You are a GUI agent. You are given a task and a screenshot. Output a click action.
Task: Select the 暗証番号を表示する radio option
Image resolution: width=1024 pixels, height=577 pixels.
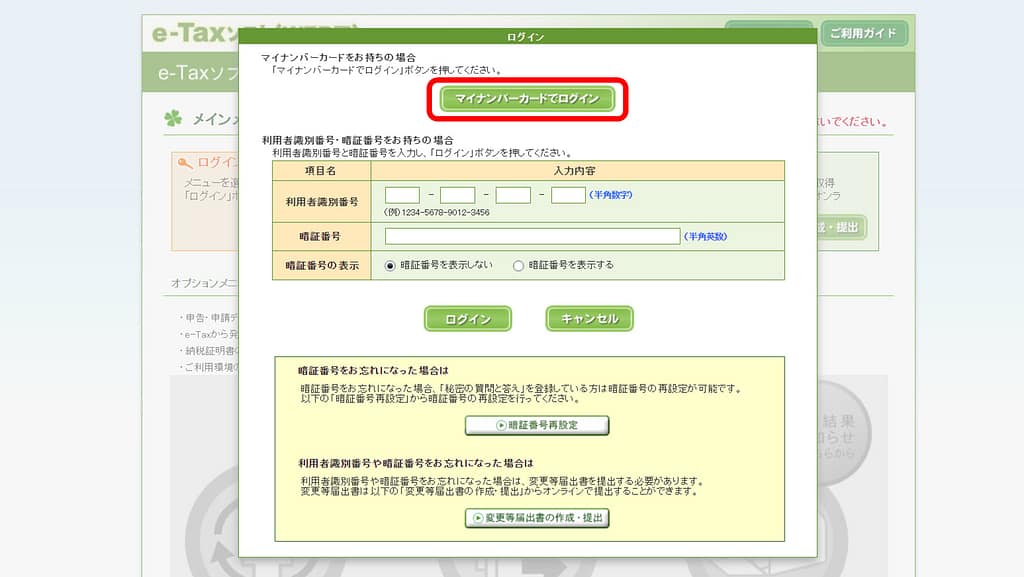tap(518, 266)
